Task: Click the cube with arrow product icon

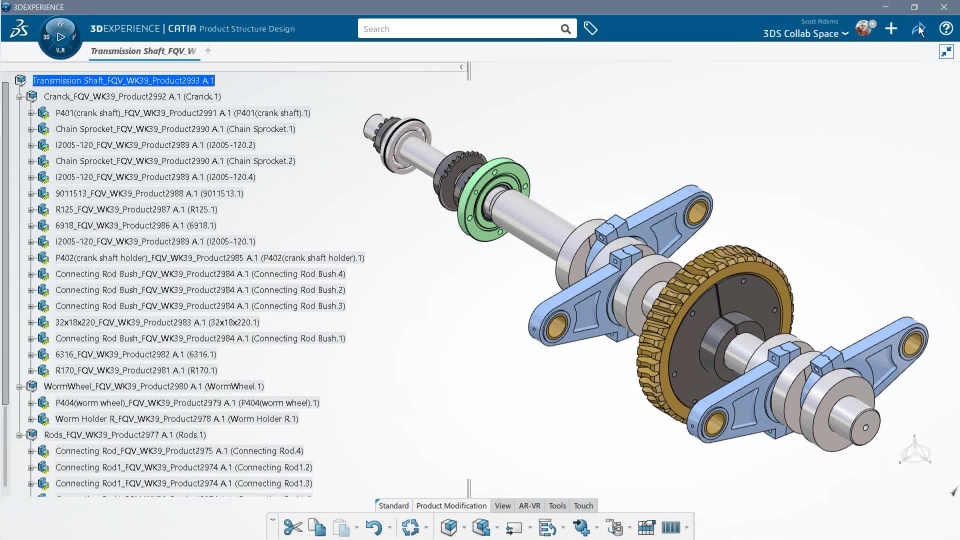Action: pos(481,527)
